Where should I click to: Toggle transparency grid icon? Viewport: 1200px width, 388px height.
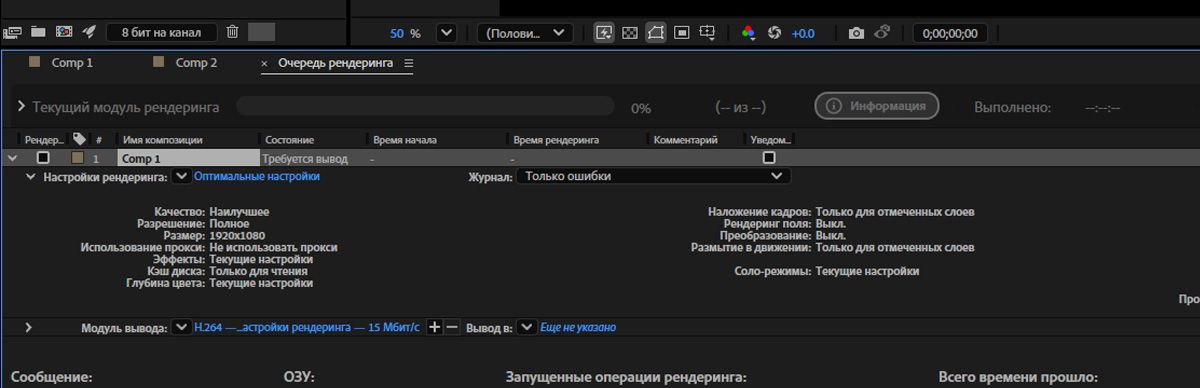630,33
